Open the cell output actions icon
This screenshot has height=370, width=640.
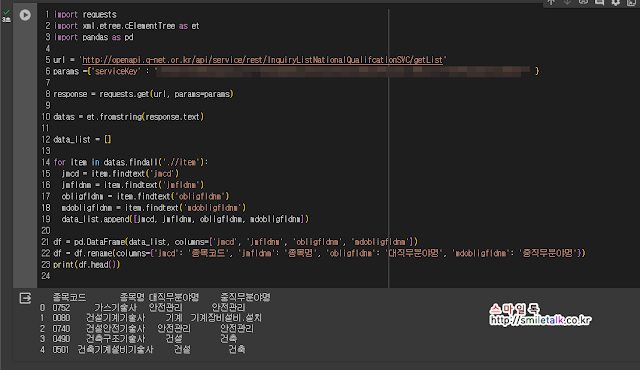pos(25,299)
